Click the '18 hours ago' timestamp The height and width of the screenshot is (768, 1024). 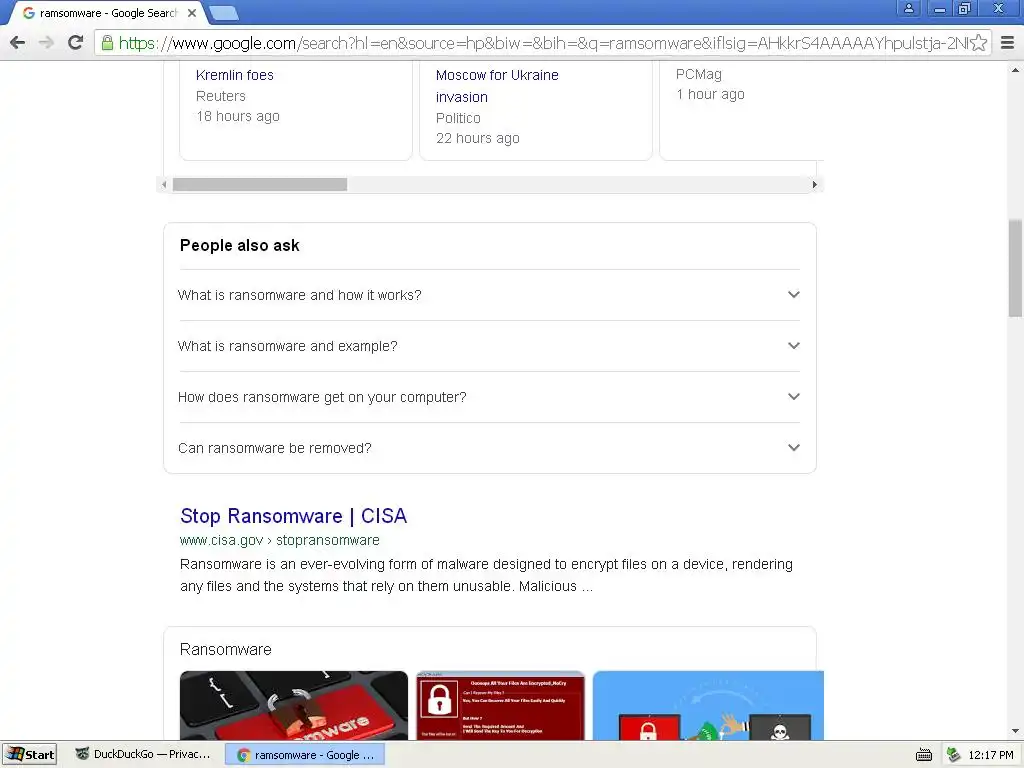238,116
